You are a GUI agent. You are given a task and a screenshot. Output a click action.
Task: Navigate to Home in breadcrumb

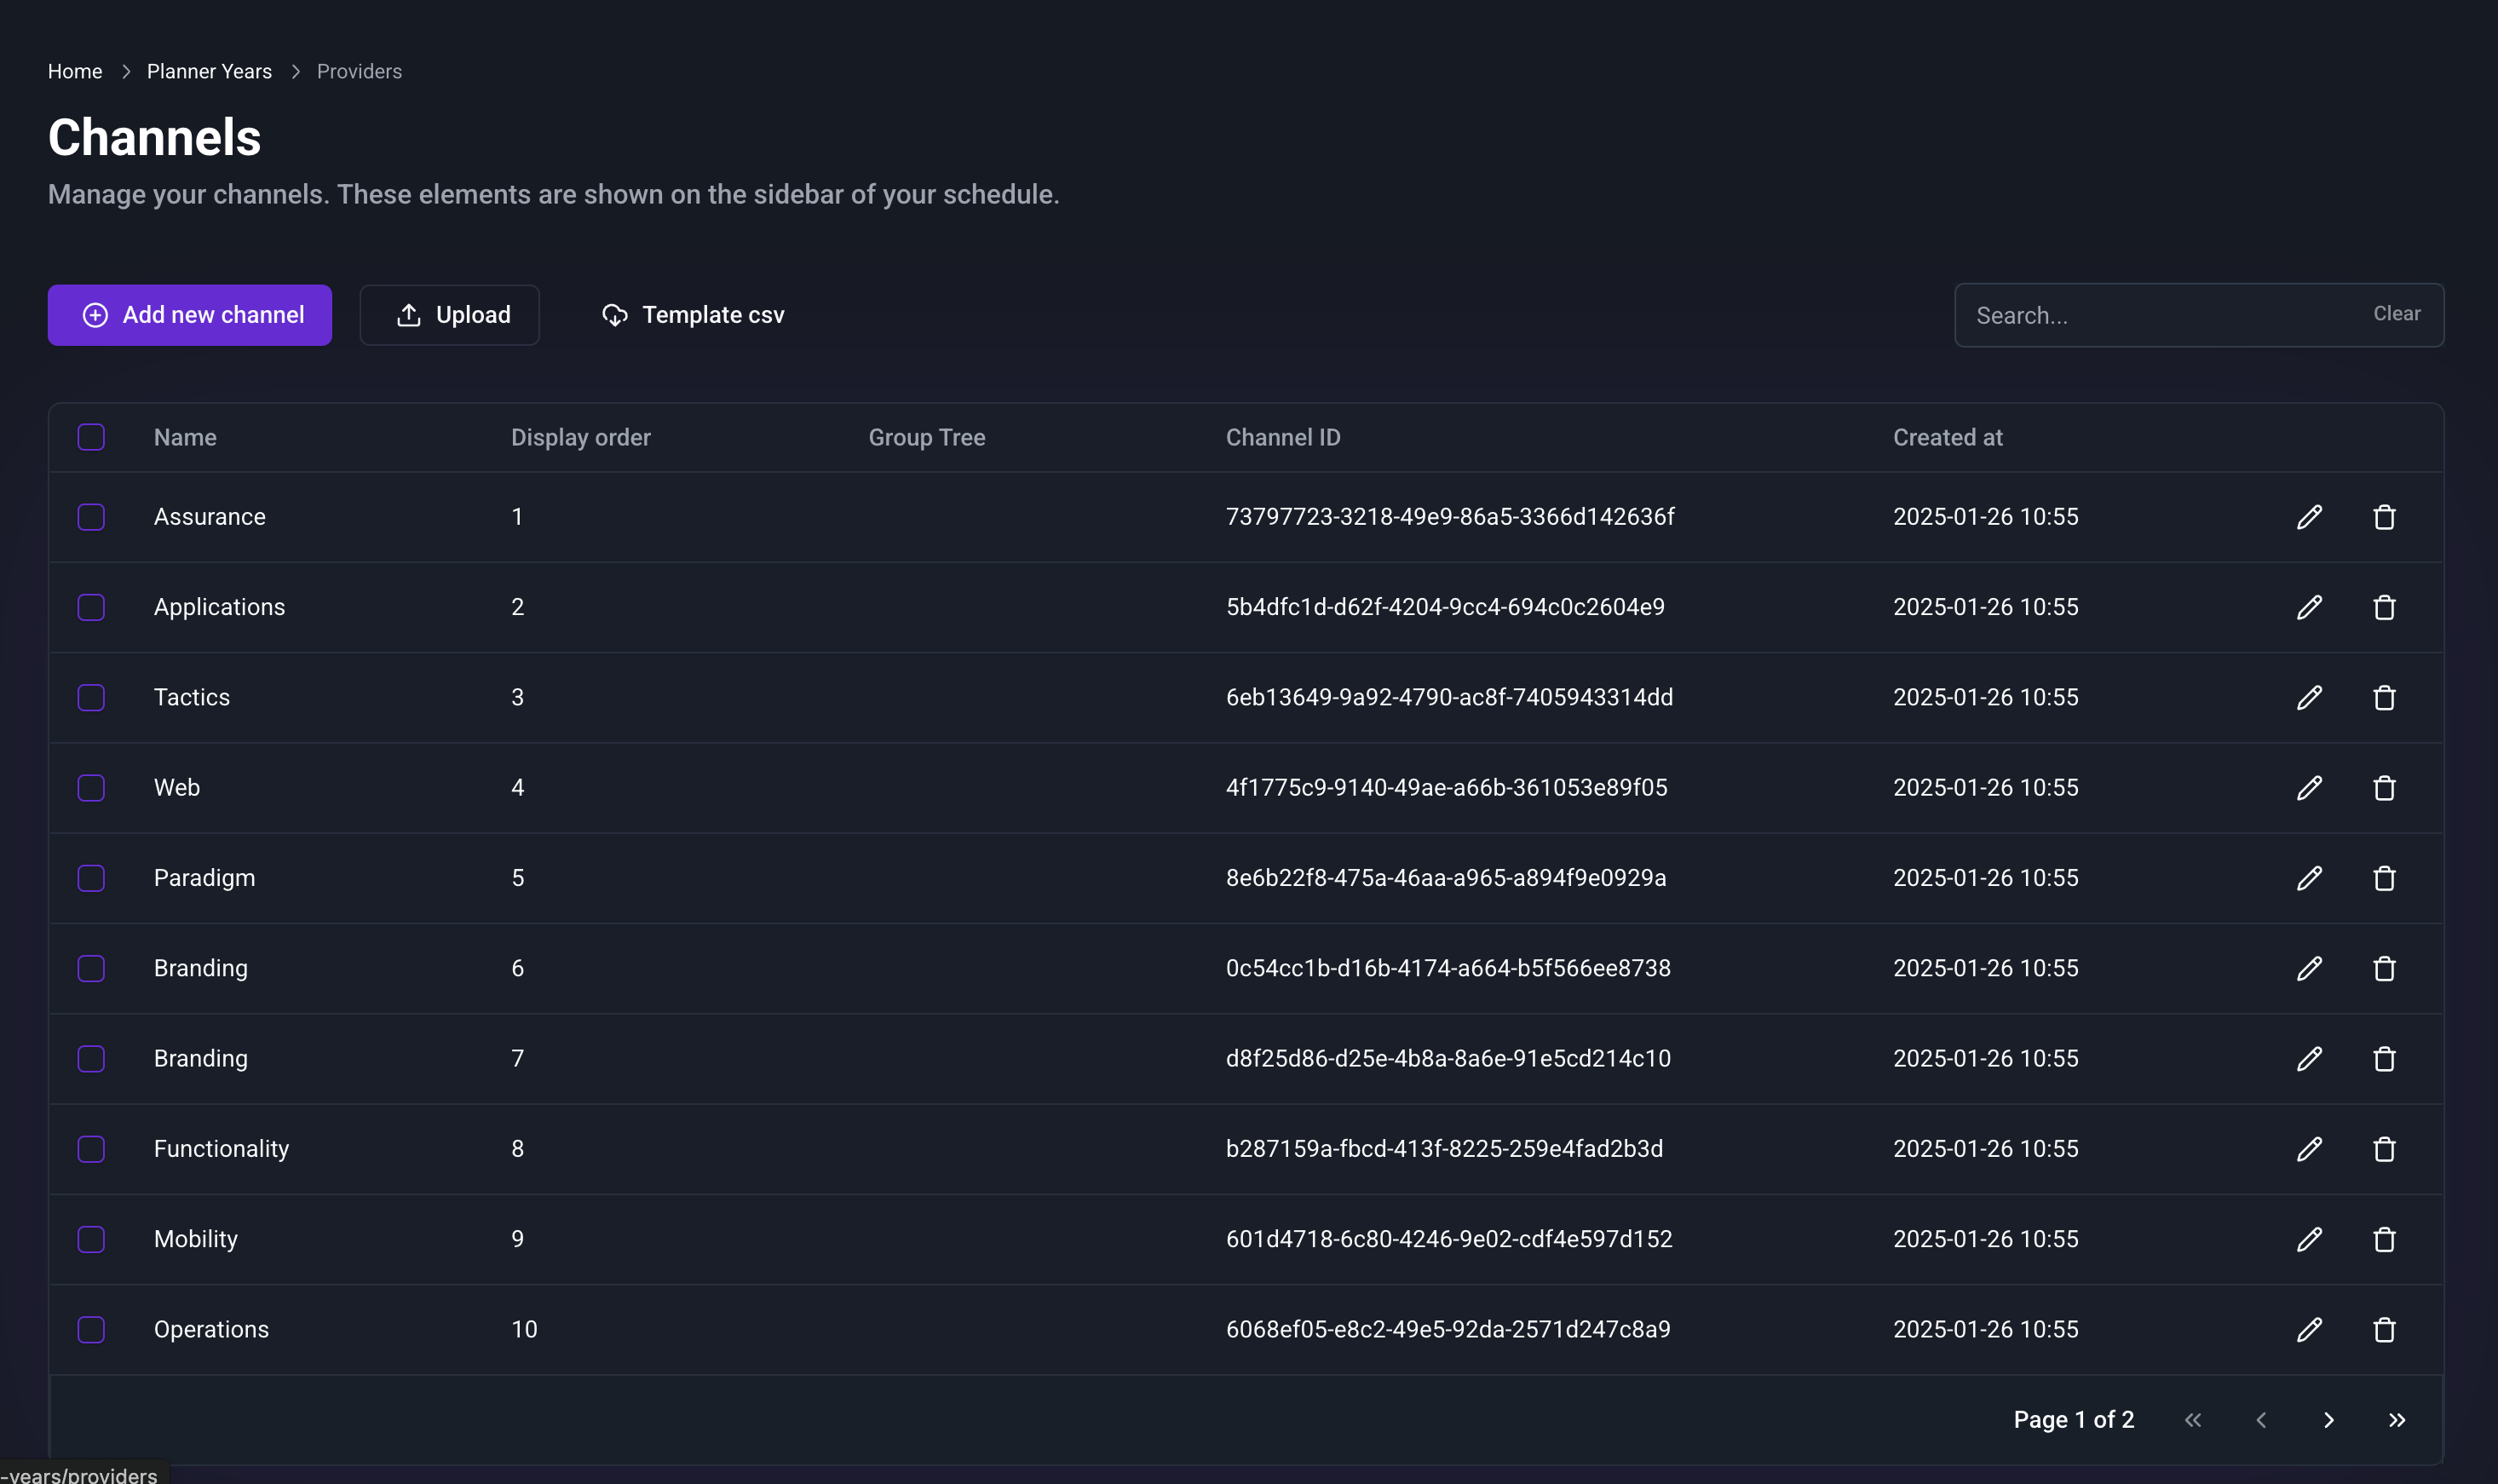click(75, 71)
